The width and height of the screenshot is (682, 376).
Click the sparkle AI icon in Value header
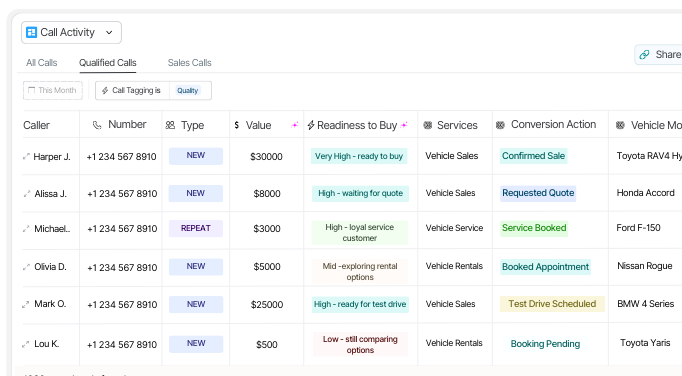[294, 125]
